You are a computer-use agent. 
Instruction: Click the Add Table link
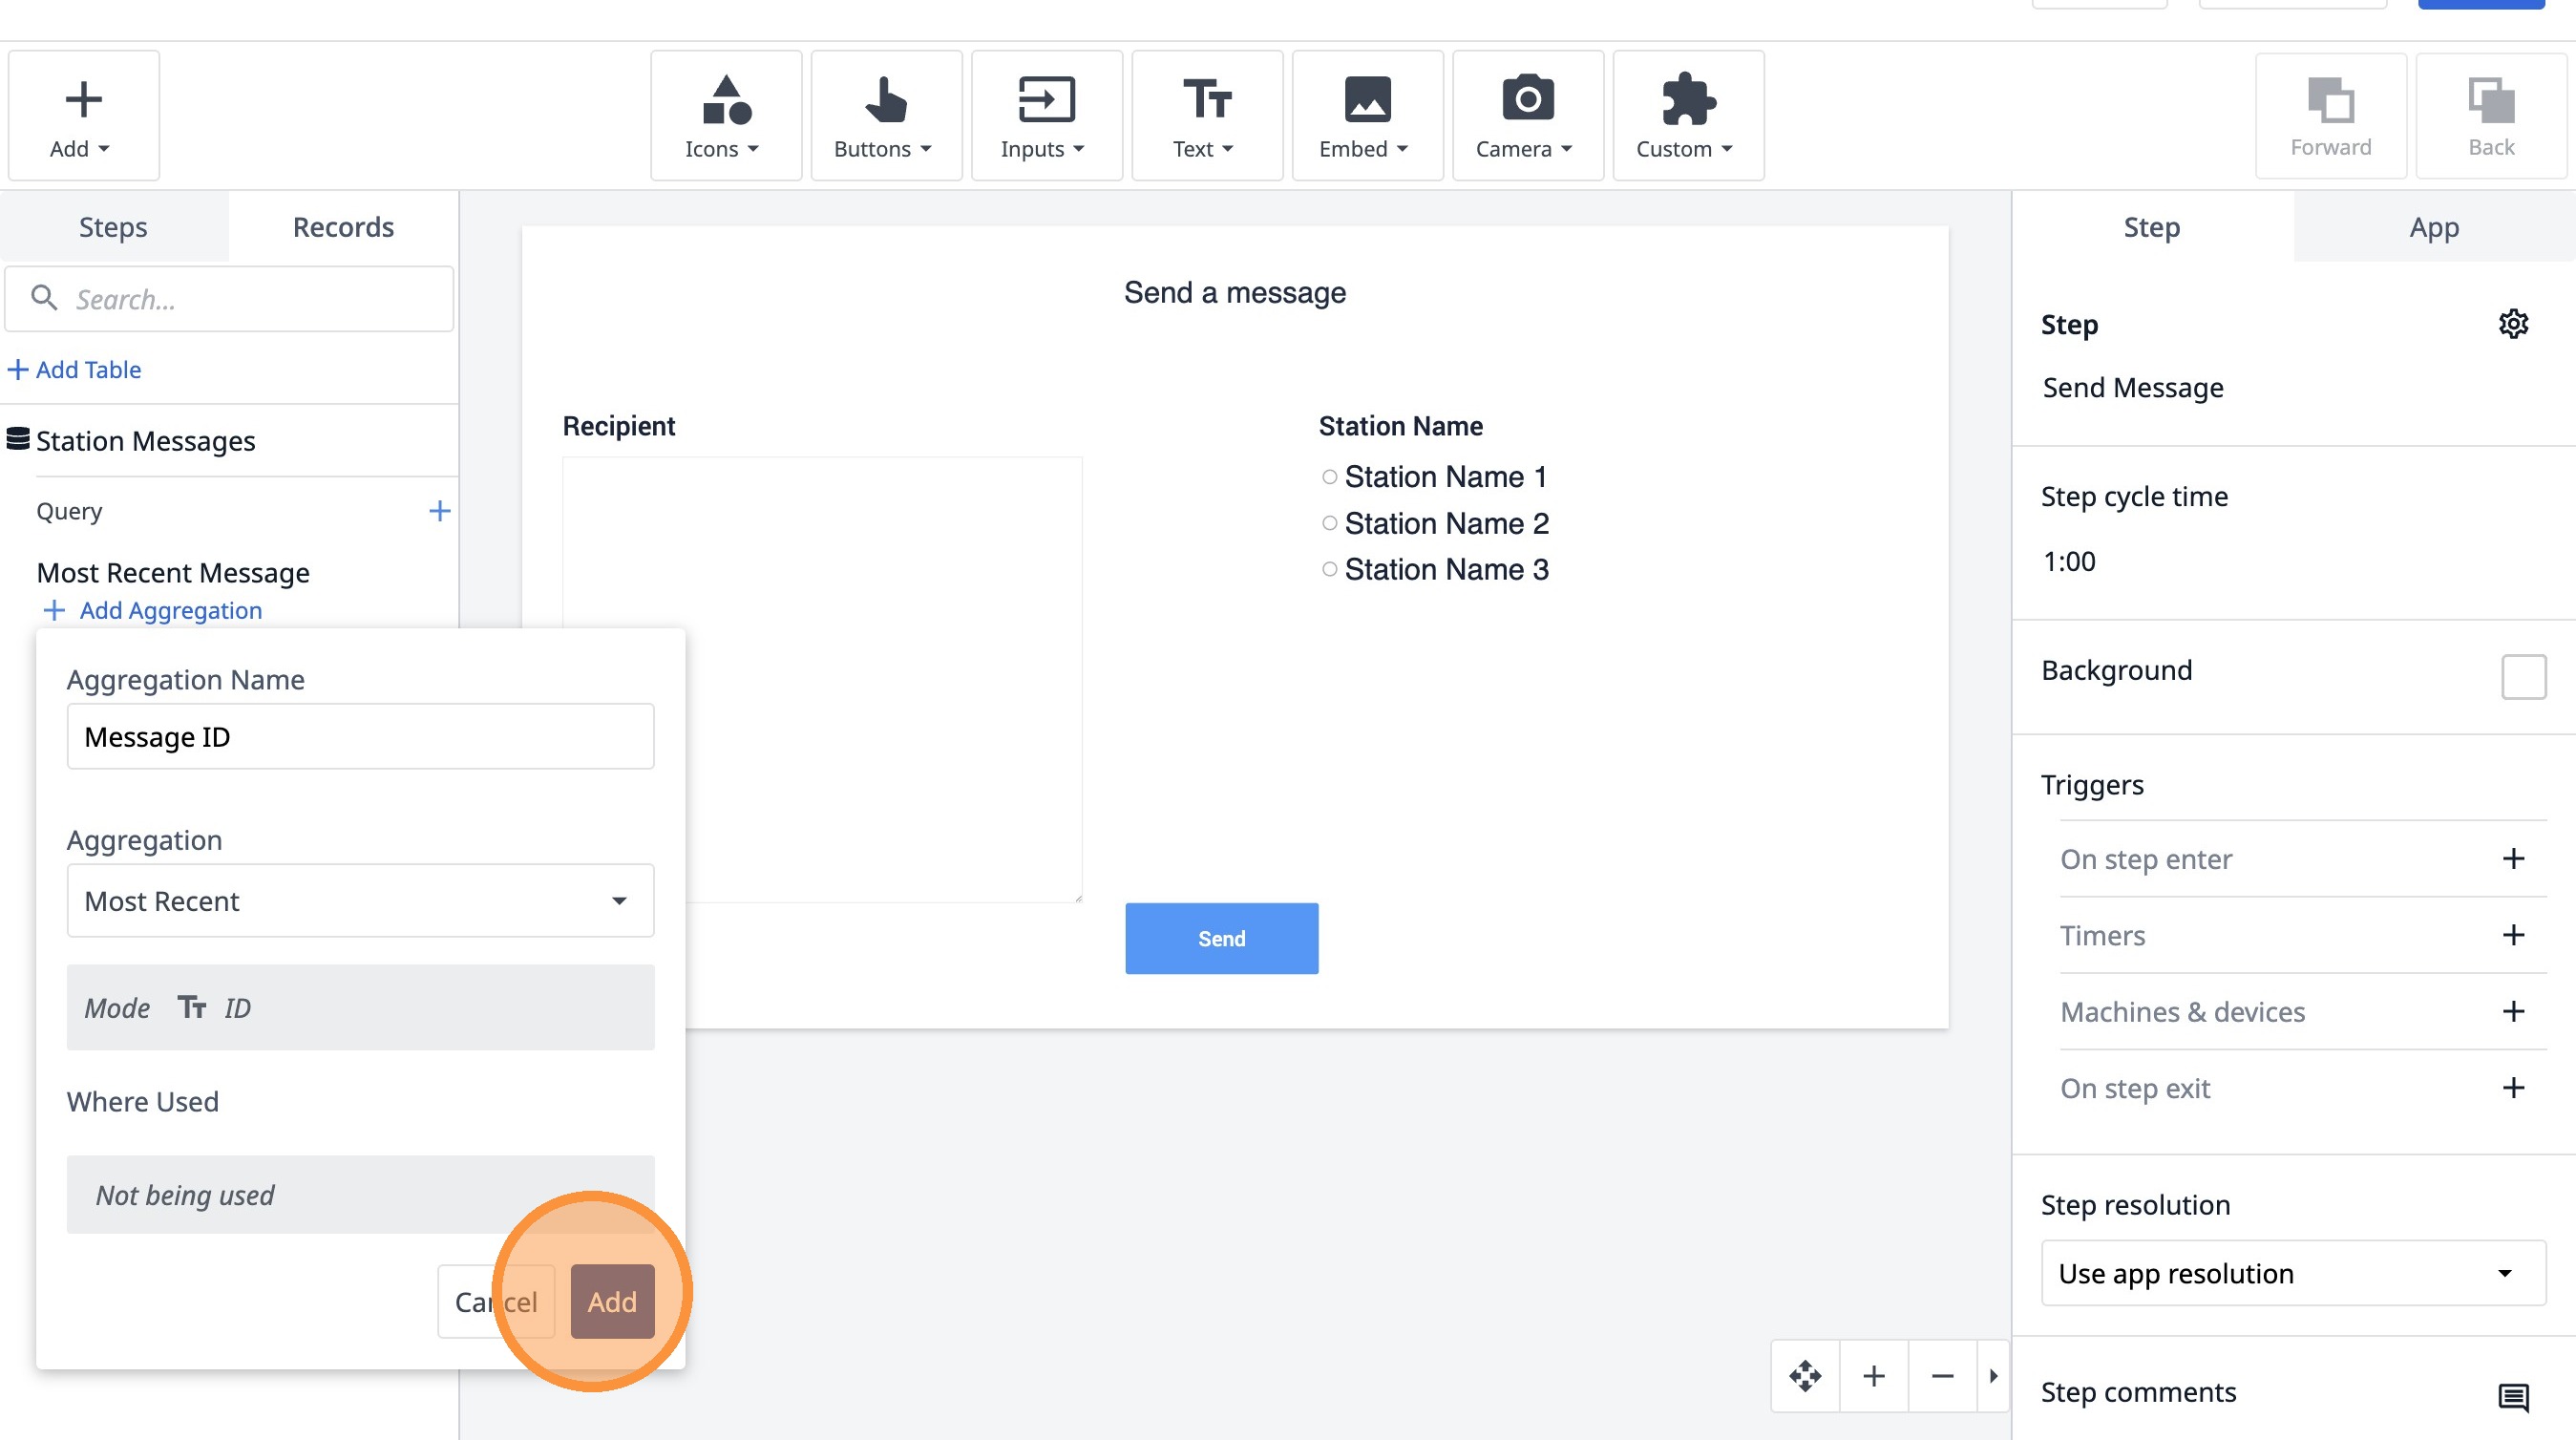tap(75, 370)
